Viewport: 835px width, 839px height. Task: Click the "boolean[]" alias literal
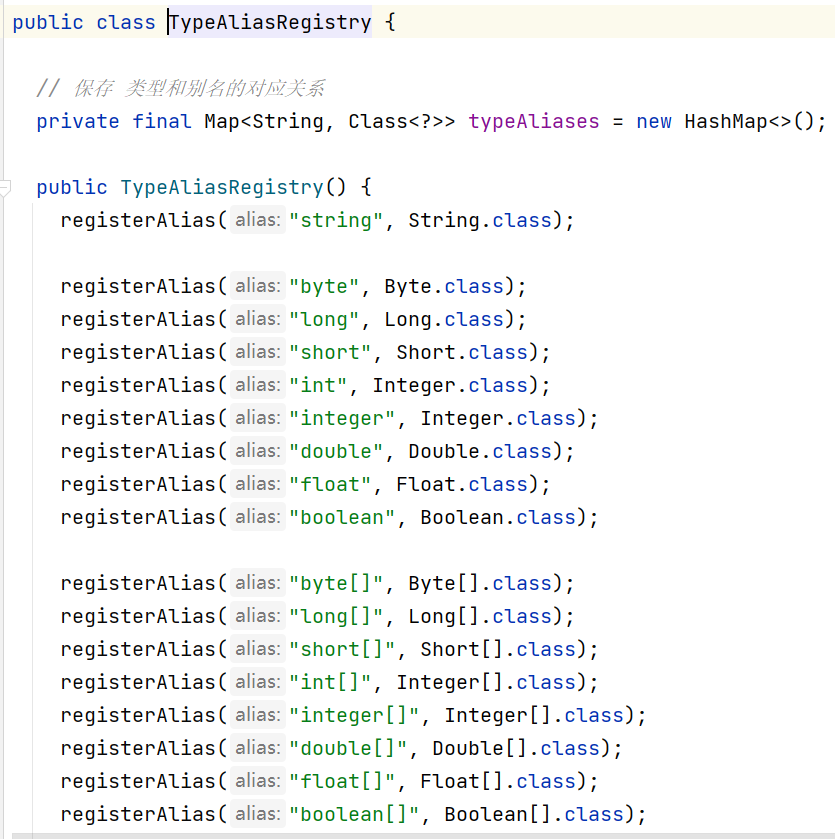click(354, 814)
